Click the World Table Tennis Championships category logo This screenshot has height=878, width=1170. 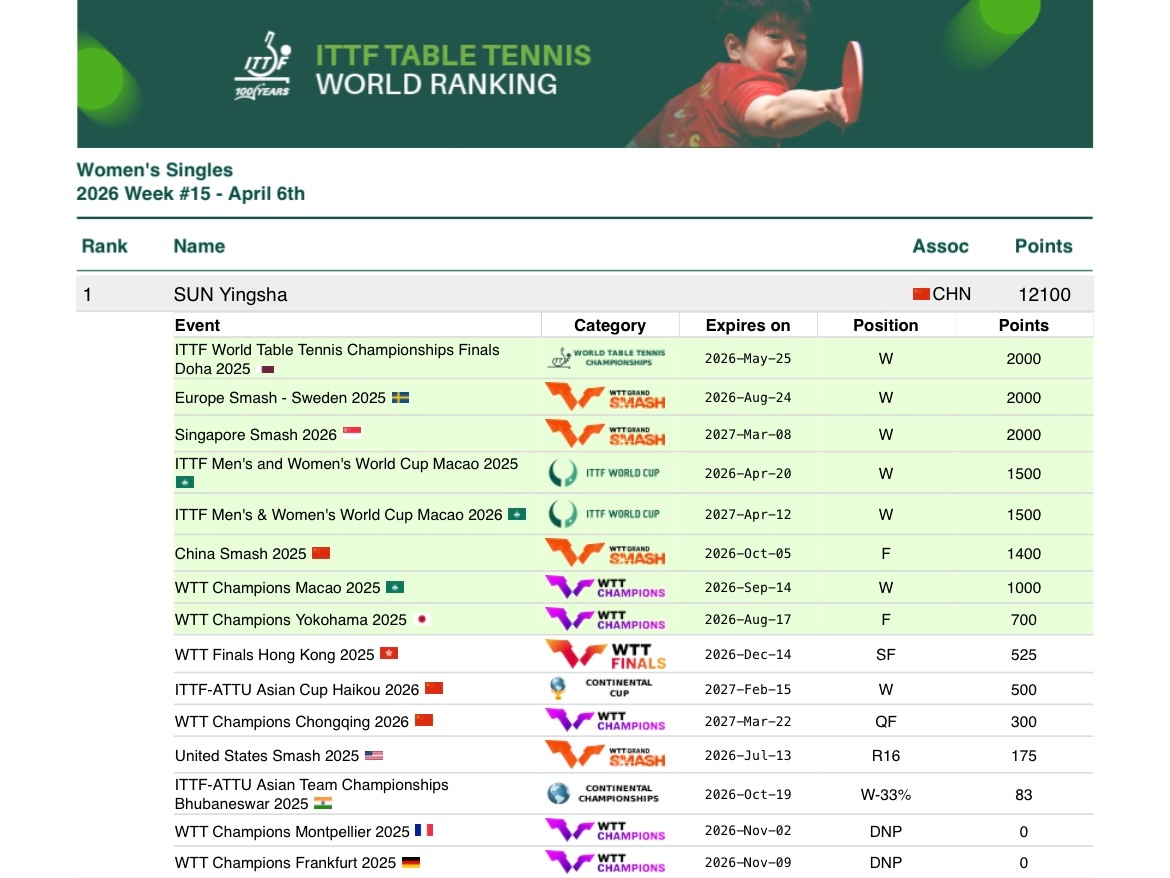click(607, 358)
